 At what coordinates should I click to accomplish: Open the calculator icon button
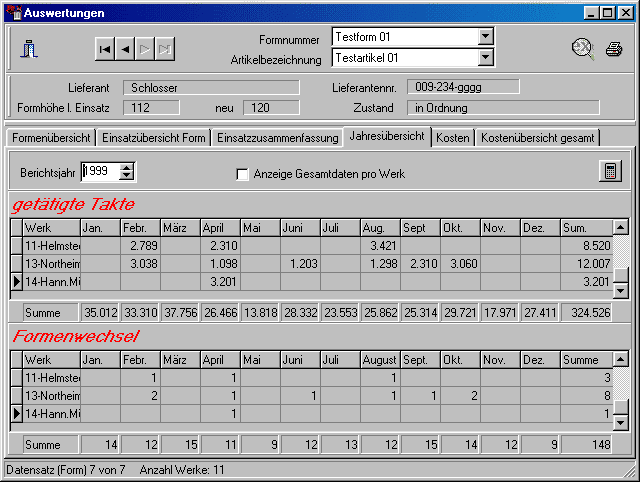609,171
